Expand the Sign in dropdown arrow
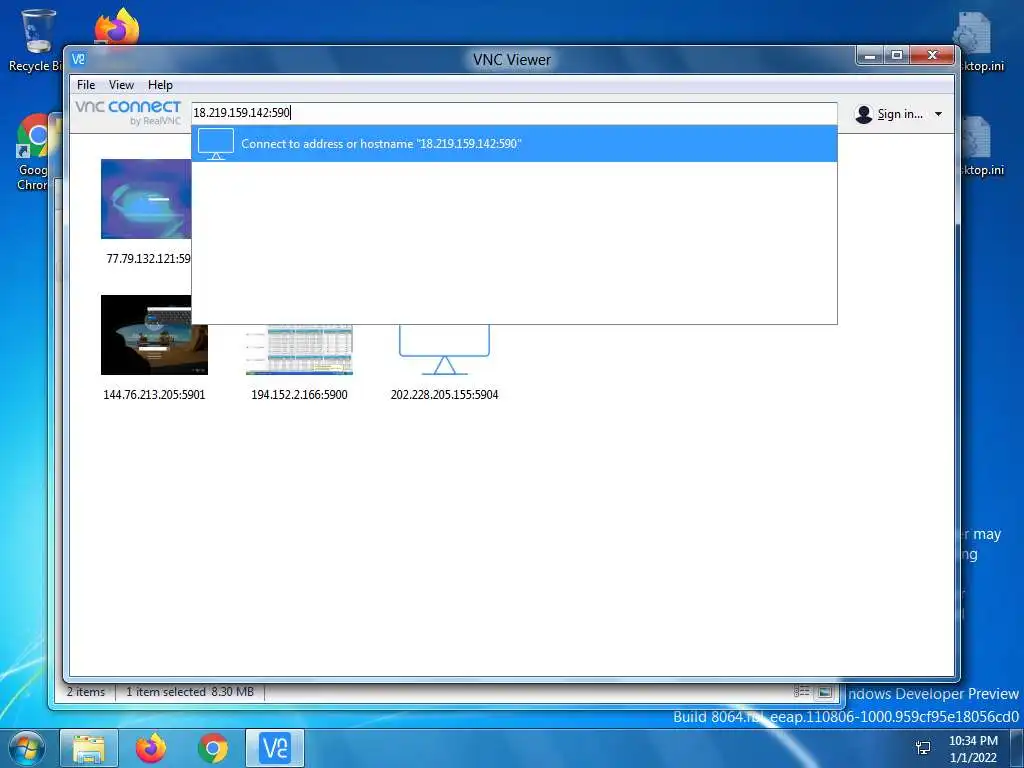 click(x=938, y=114)
